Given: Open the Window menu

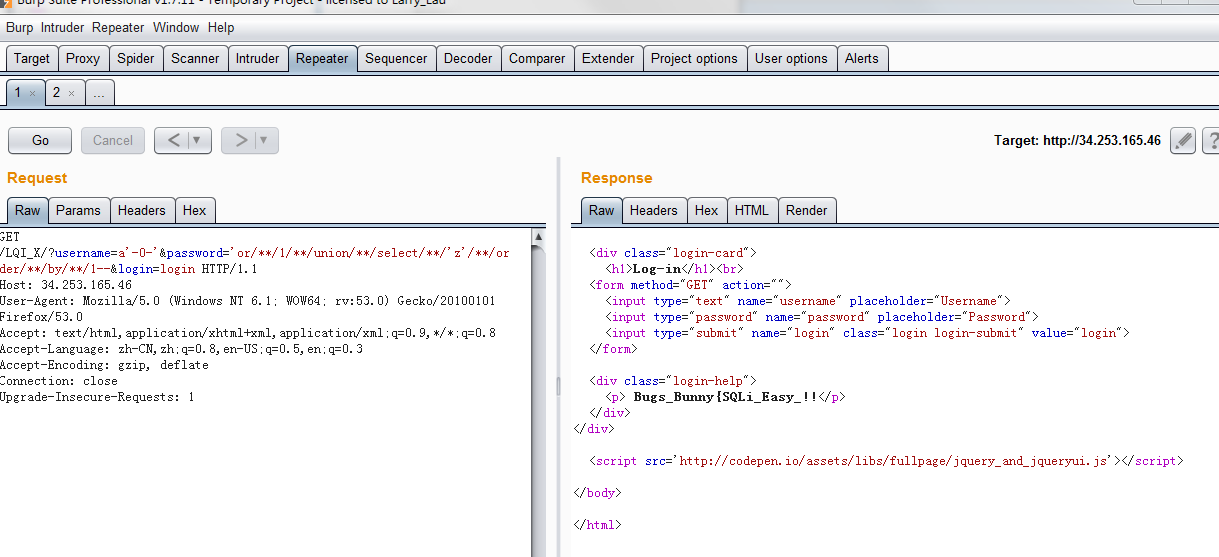Looking at the screenshot, I should pos(176,27).
